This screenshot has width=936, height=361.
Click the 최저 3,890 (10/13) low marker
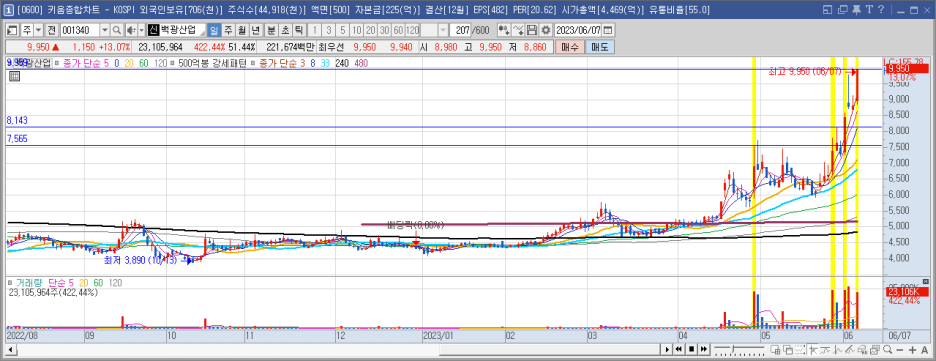(141, 260)
